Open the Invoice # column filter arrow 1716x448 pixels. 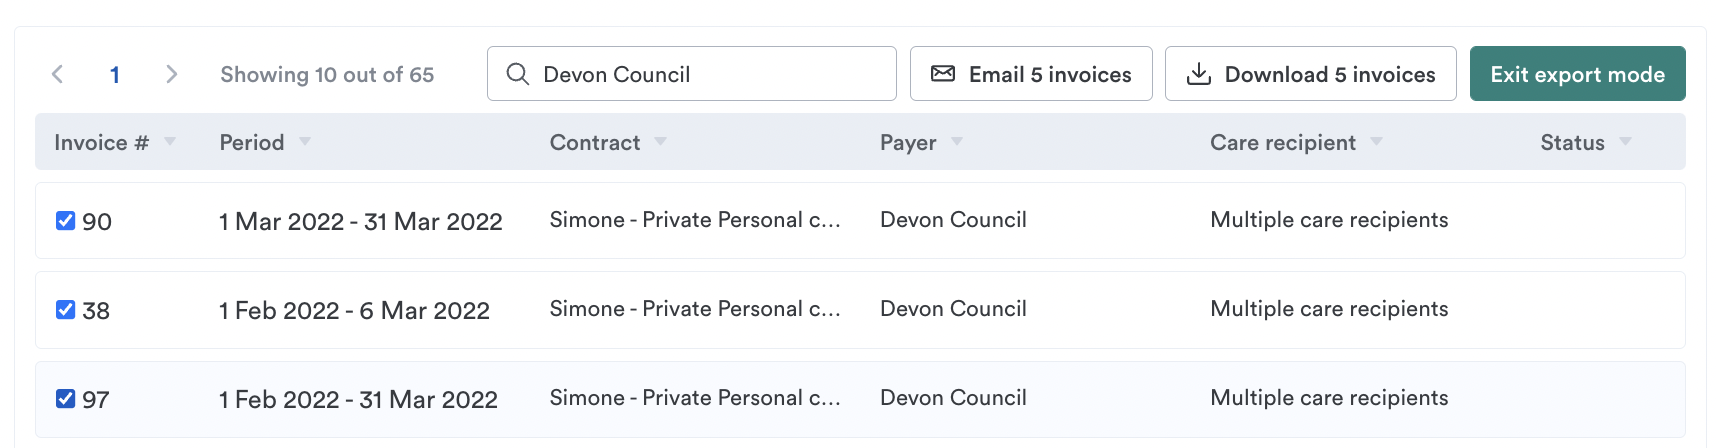tap(170, 142)
